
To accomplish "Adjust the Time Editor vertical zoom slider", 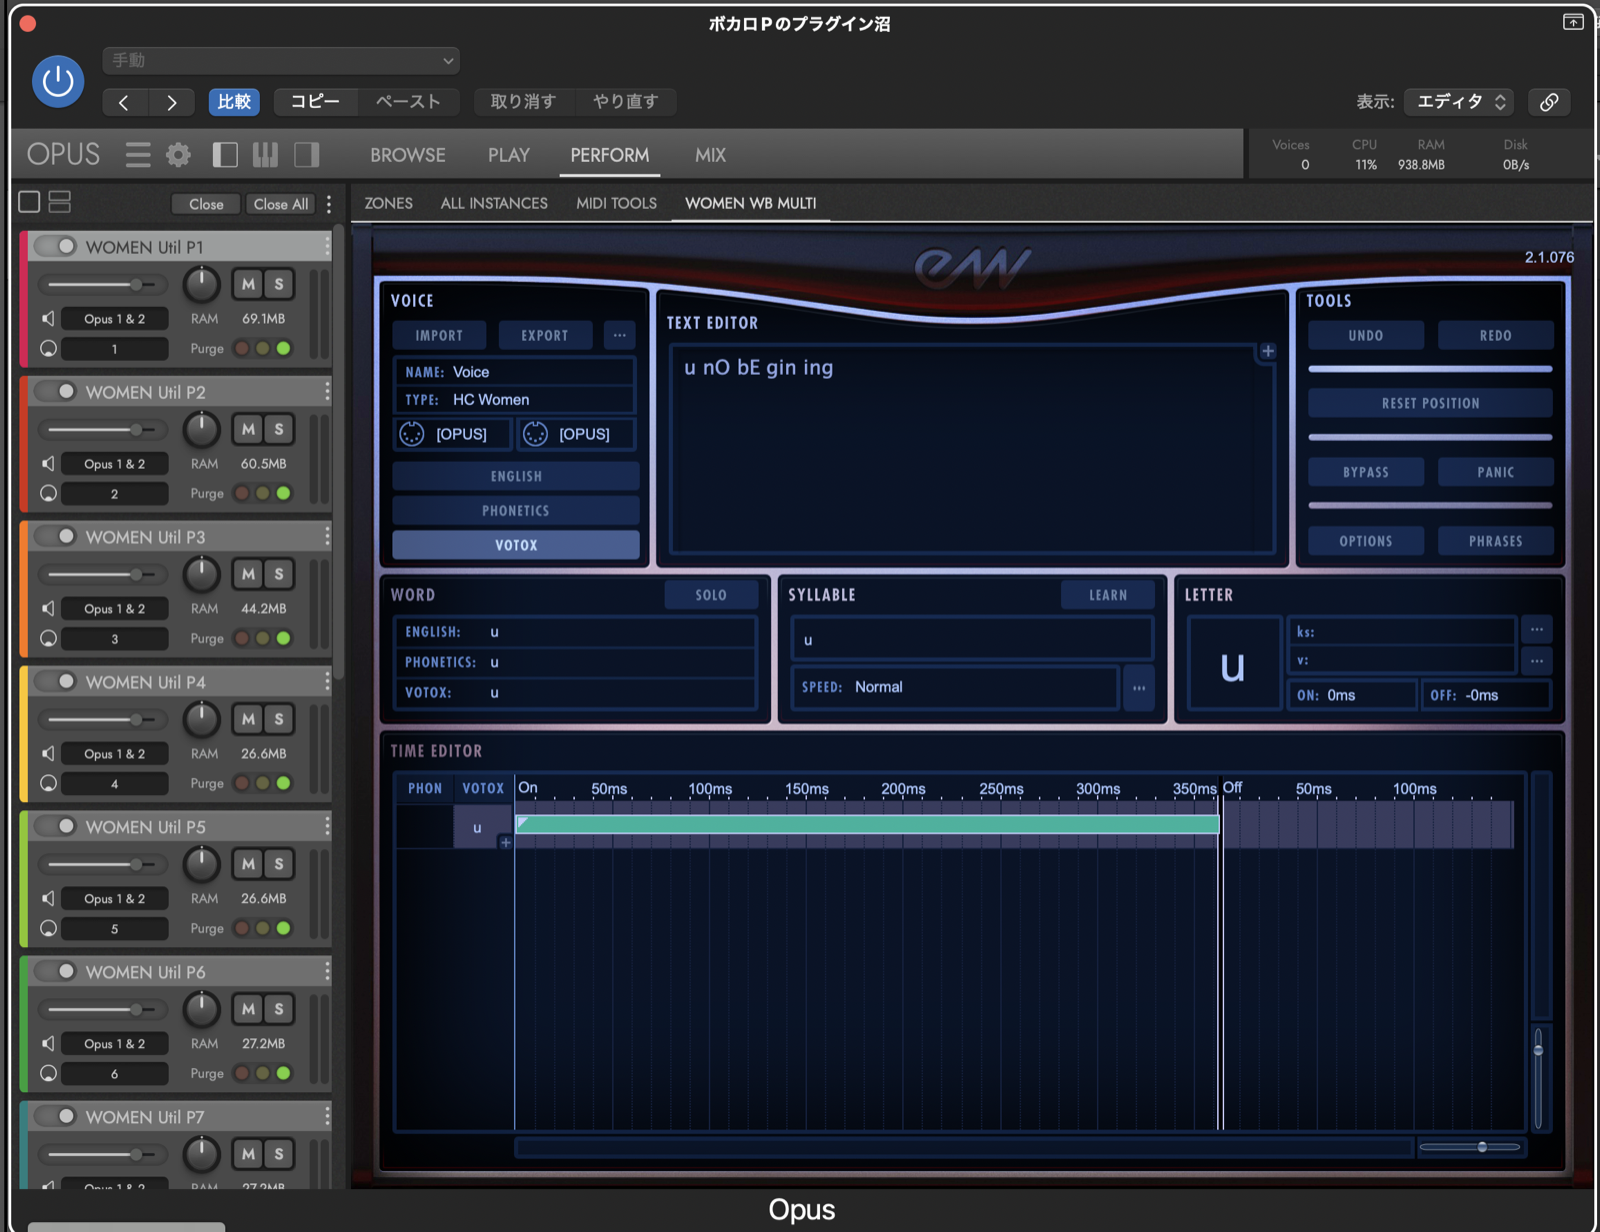I will click(1538, 1077).
